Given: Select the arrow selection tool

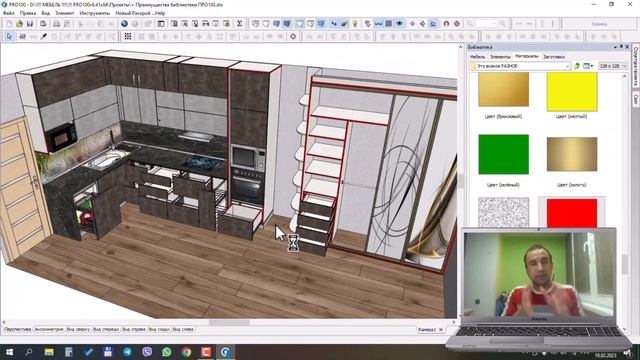Looking at the screenshot, I should click(9, 36).
